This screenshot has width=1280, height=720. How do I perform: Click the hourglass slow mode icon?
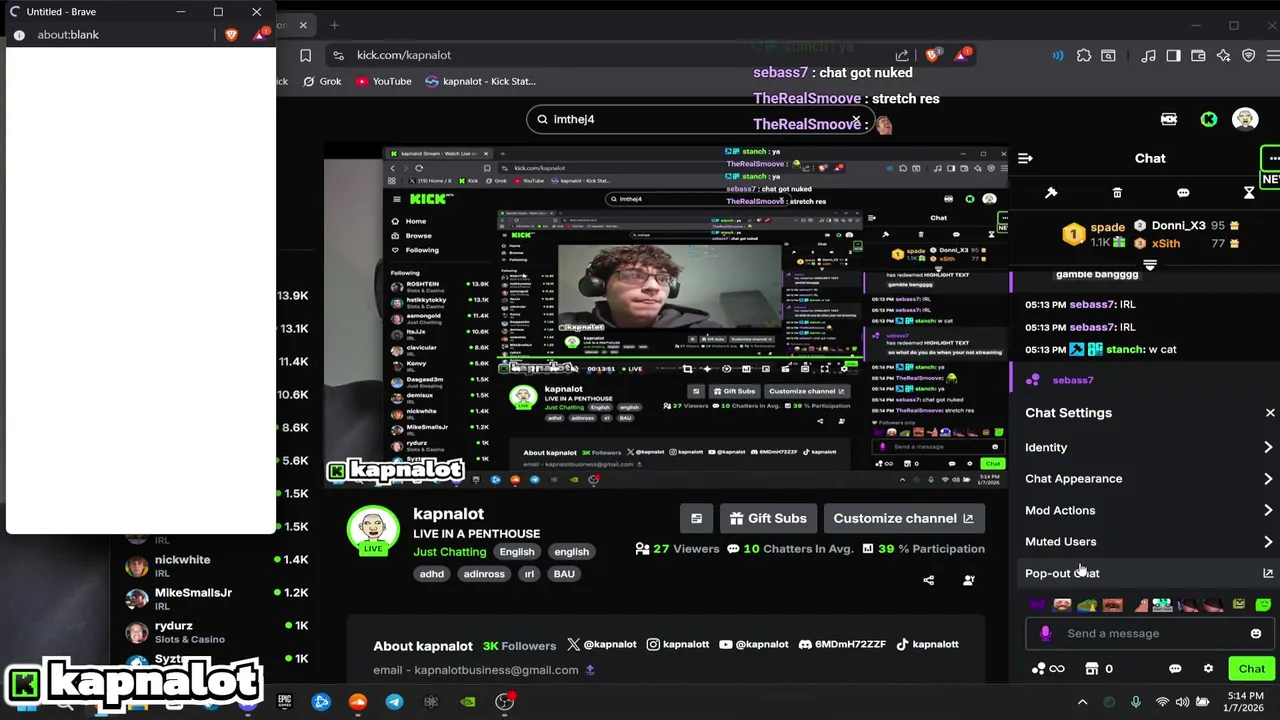click(x=1249, y=192)
